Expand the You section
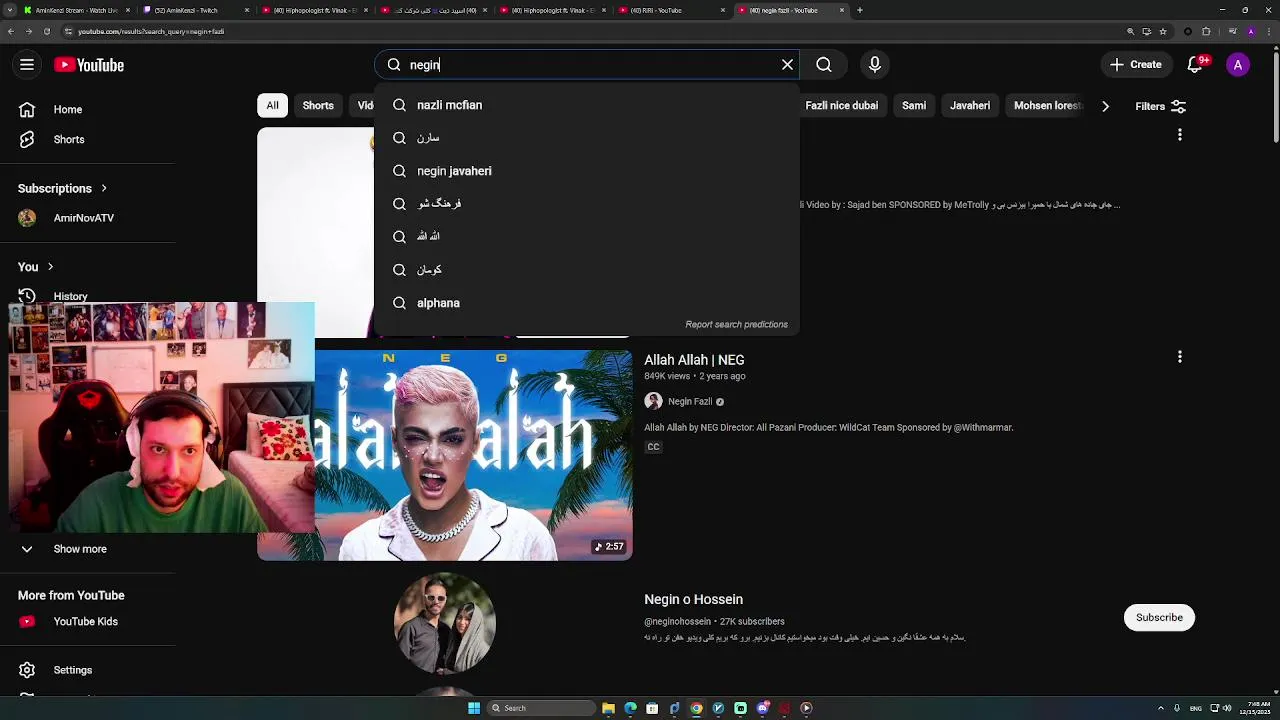Image resolution: width=1280 pixels, height=720 pixels. click(x=36, y=267)
